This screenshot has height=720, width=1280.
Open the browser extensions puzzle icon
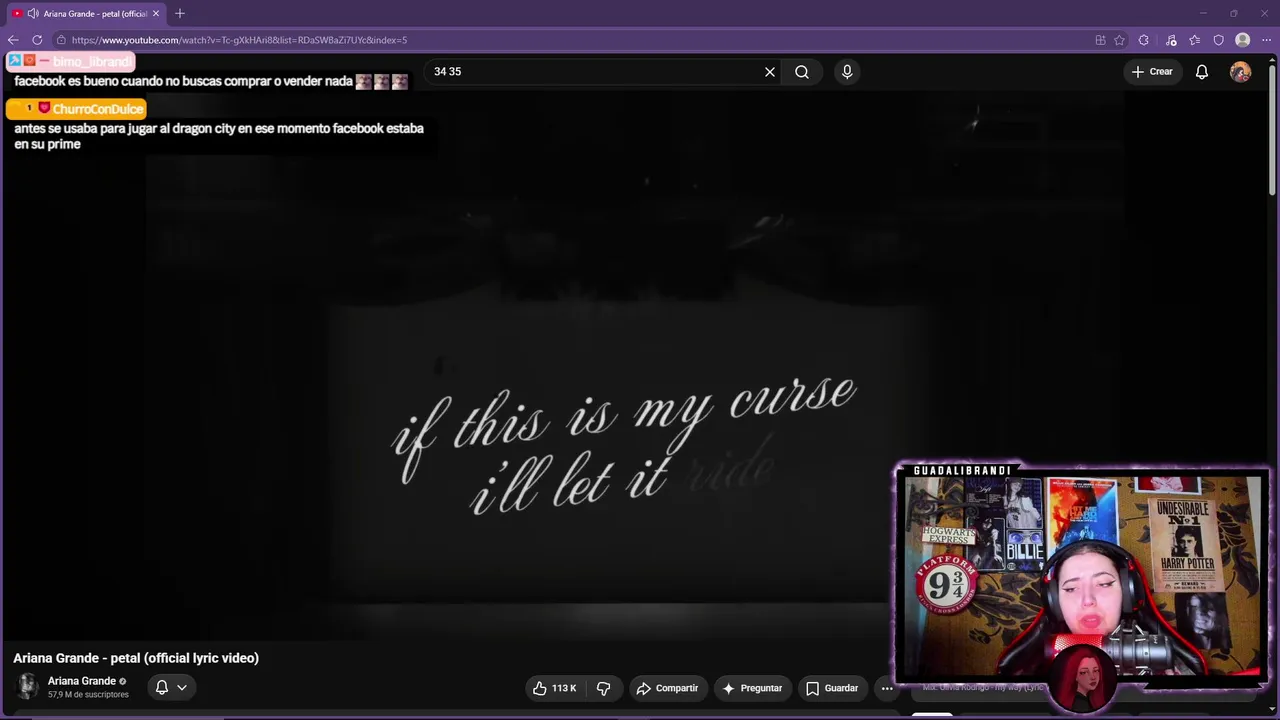pyautogui.click(x=1144, y=40)
